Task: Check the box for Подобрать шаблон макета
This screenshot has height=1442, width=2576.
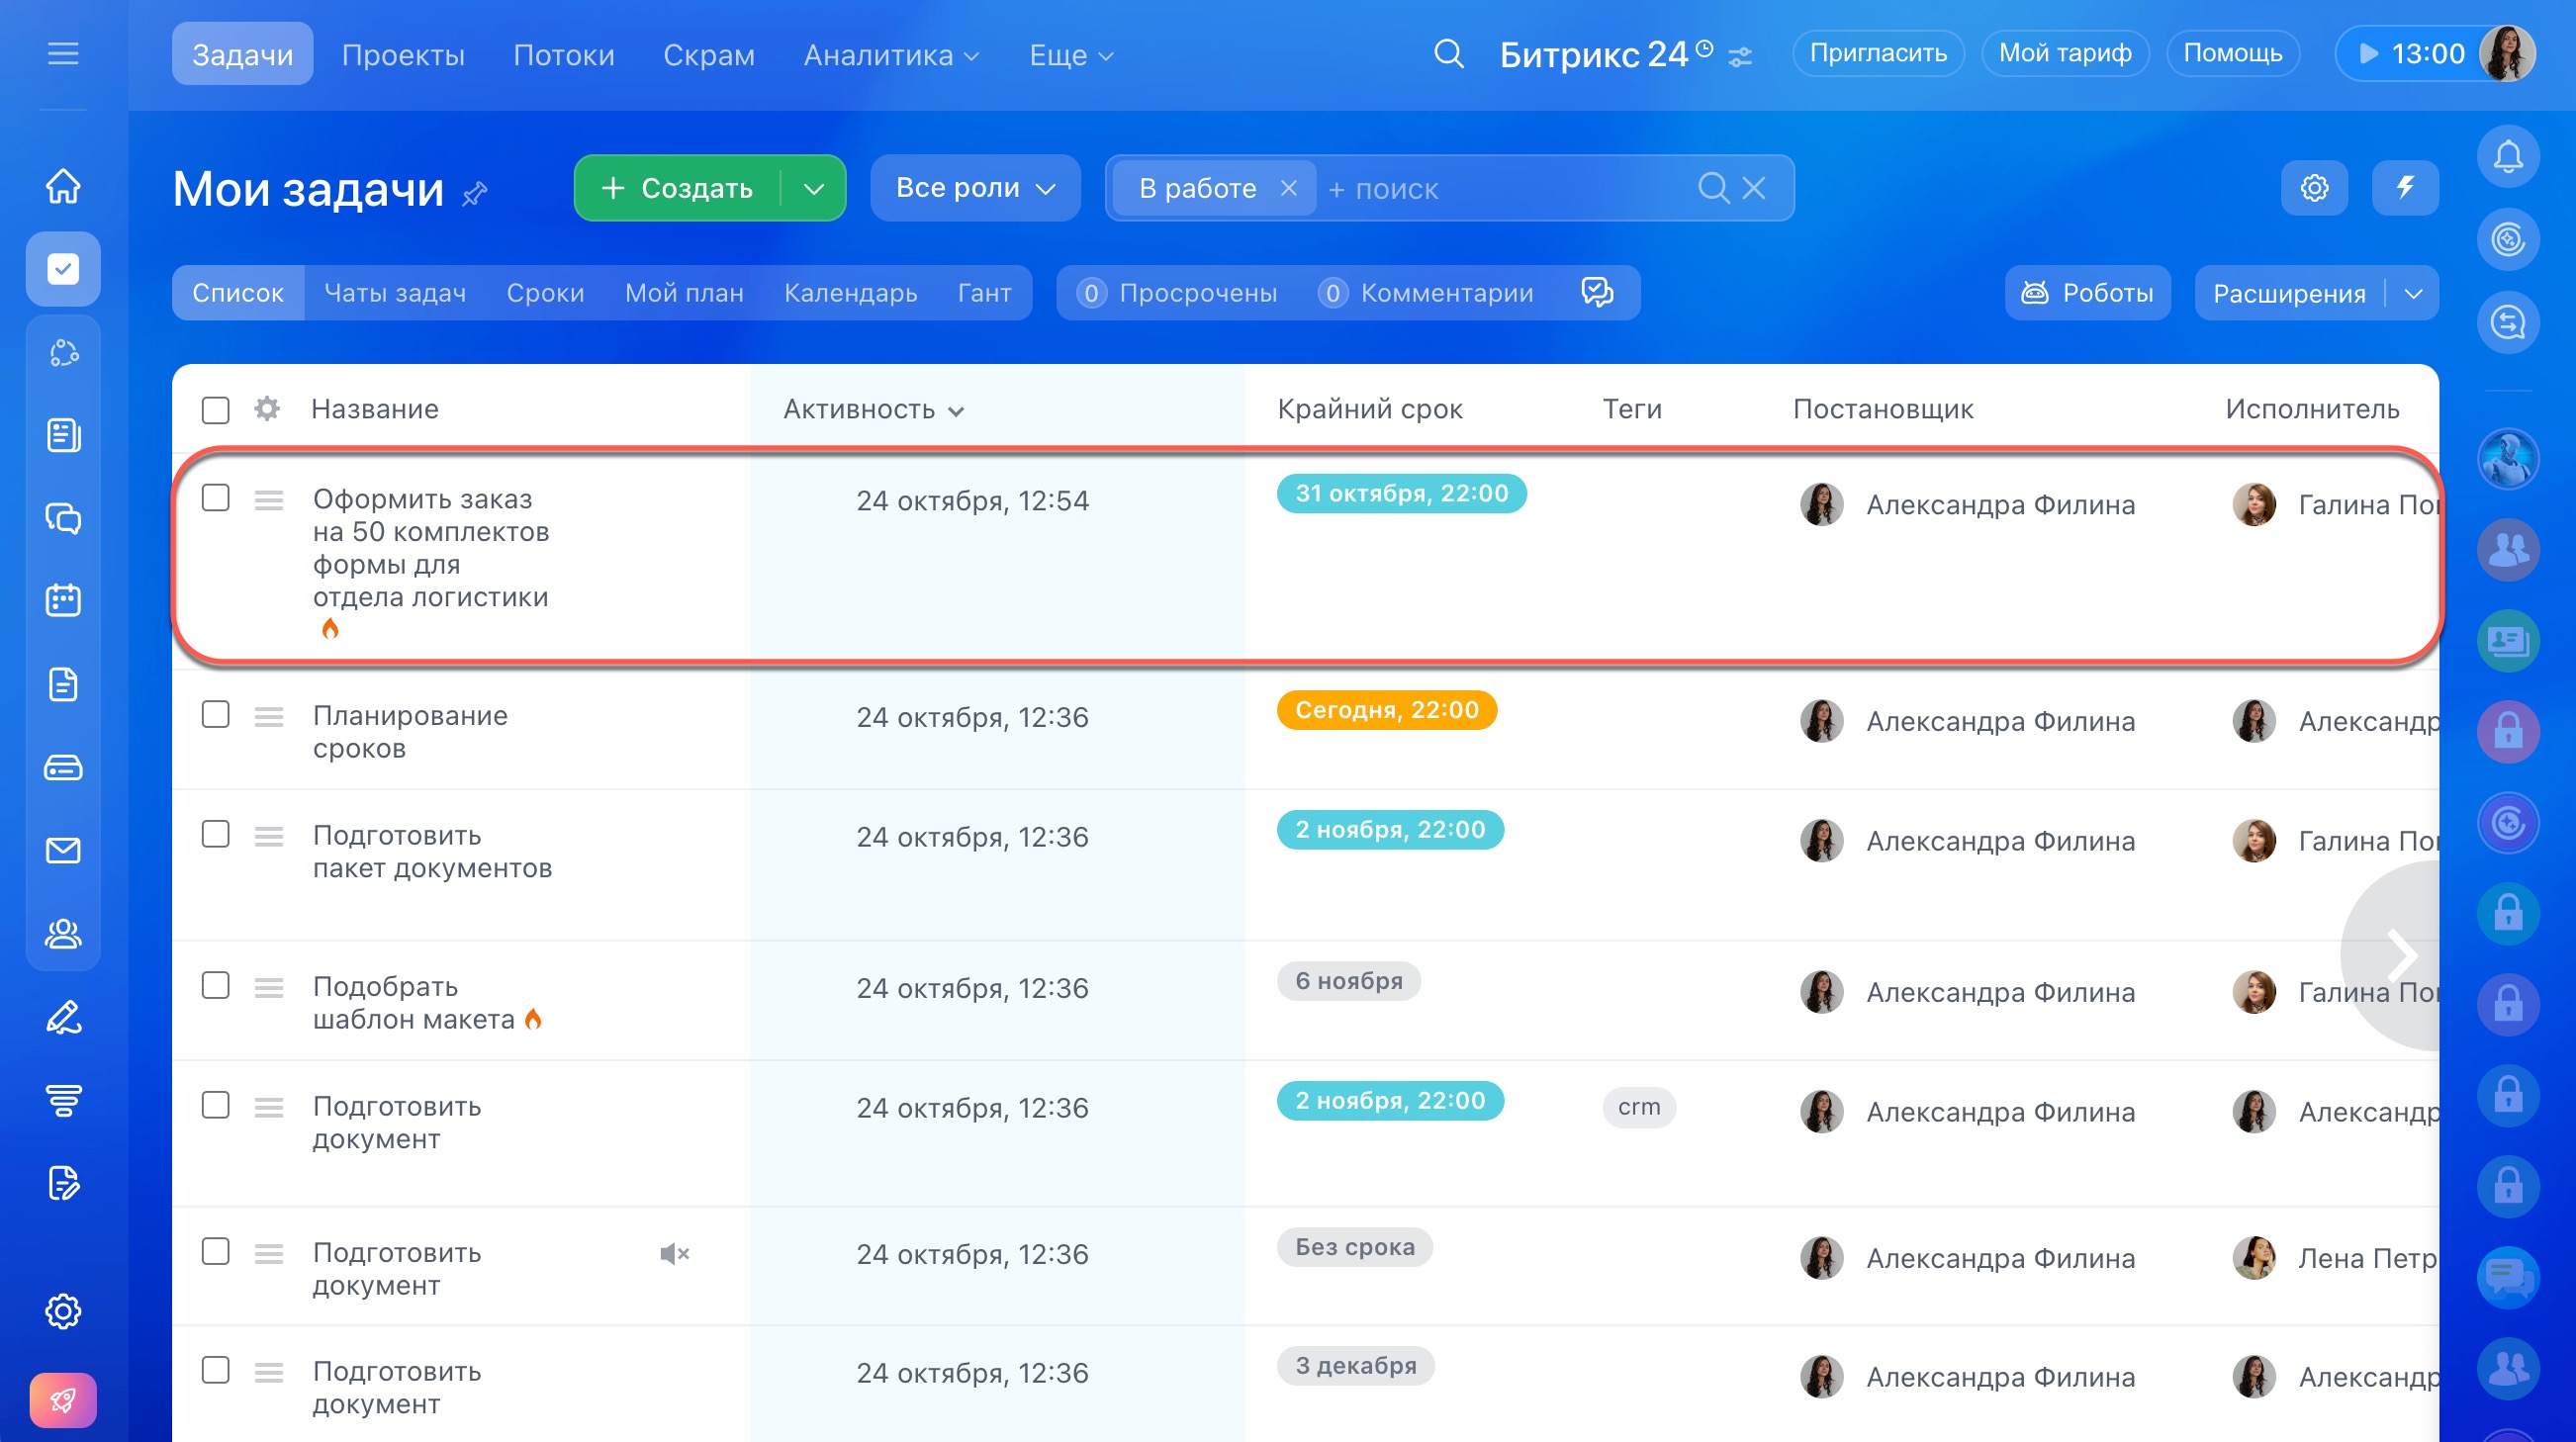Action: pos(216,985)
